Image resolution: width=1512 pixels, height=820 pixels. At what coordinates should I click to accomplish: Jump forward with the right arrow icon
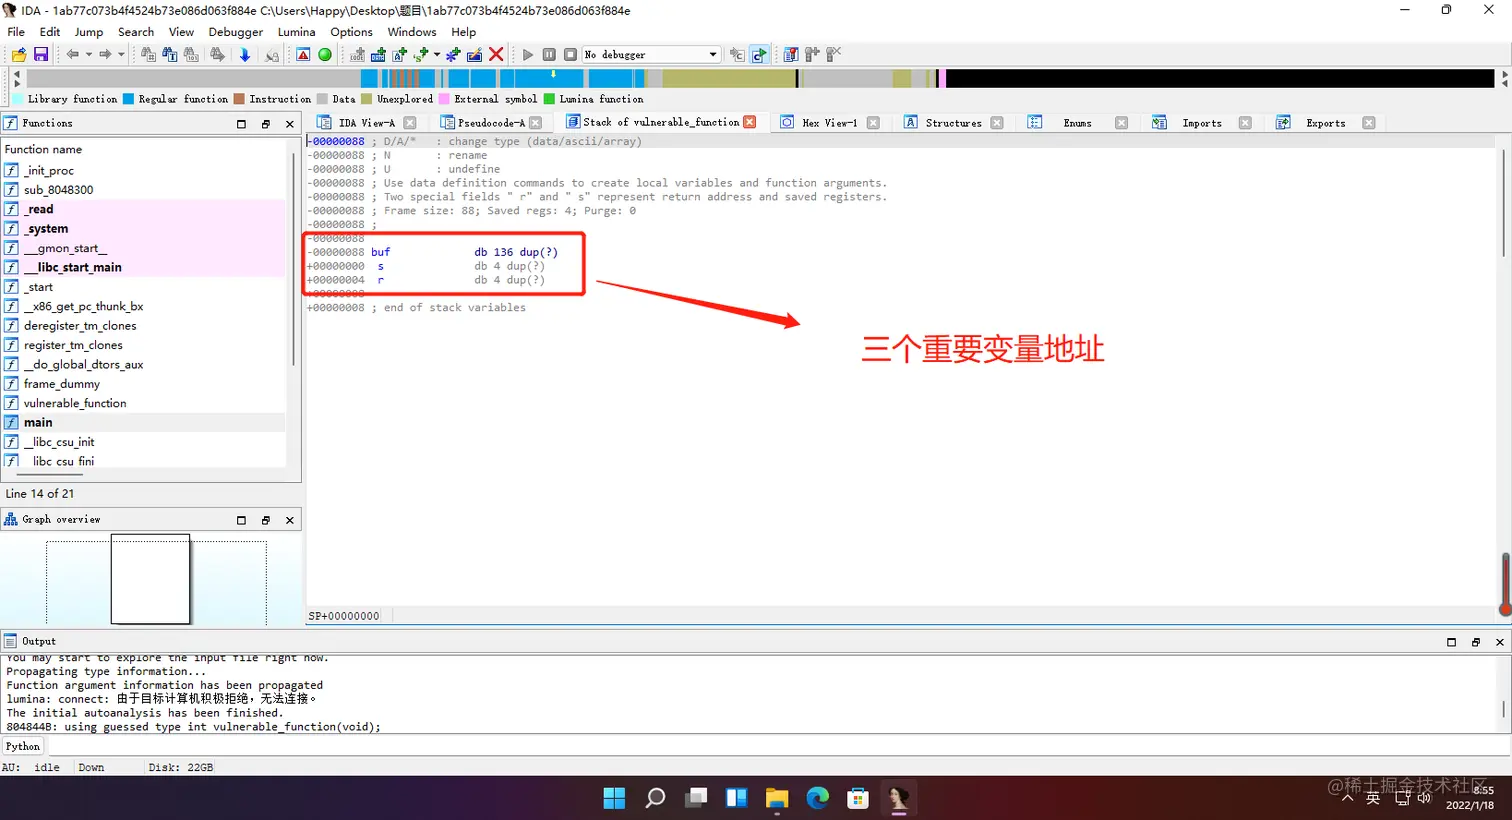tap(105, 54)
